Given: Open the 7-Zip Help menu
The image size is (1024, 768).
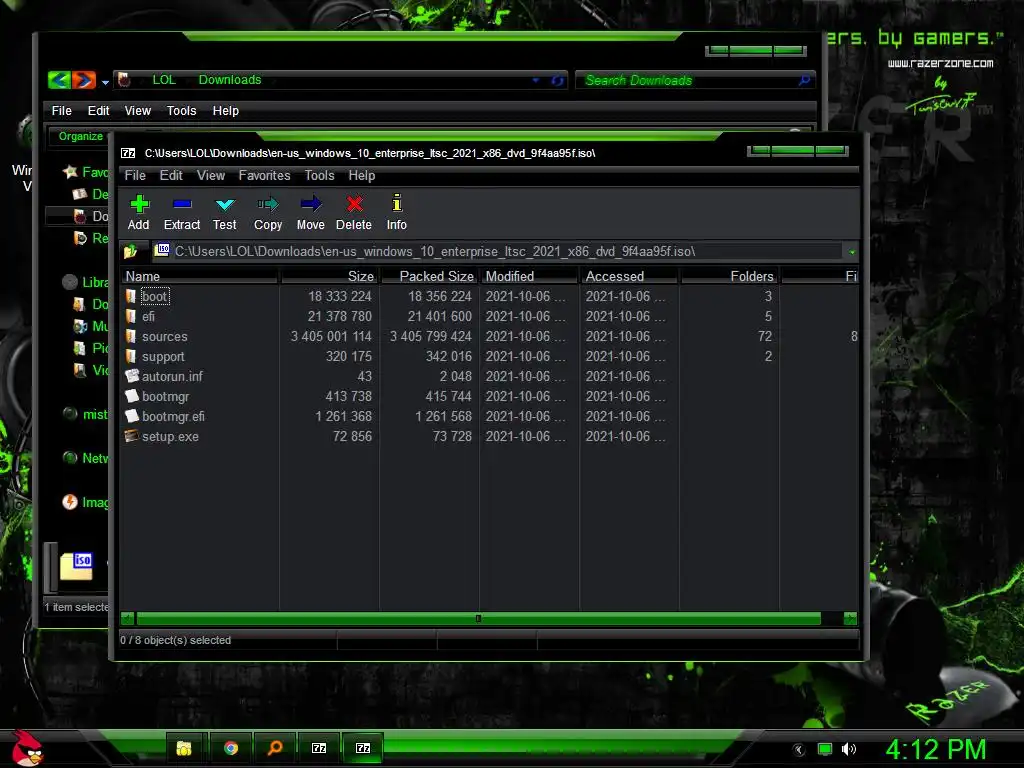Looking at the screenshot, I should (x=362, y=176).
